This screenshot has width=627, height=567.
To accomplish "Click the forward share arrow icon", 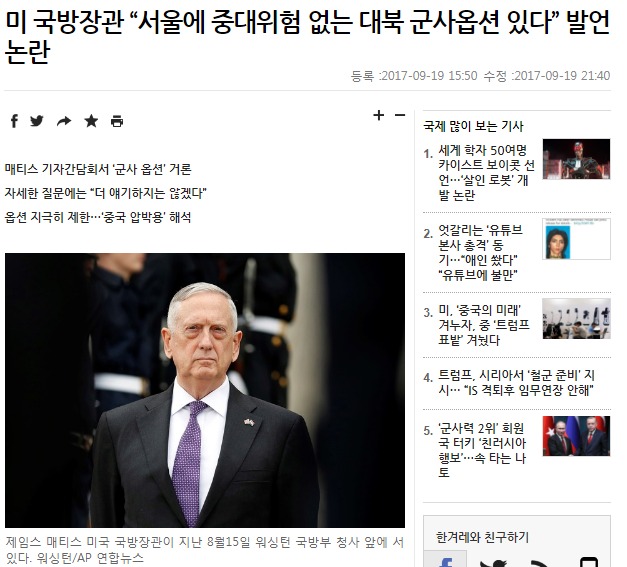I will (x=64, y=121).
